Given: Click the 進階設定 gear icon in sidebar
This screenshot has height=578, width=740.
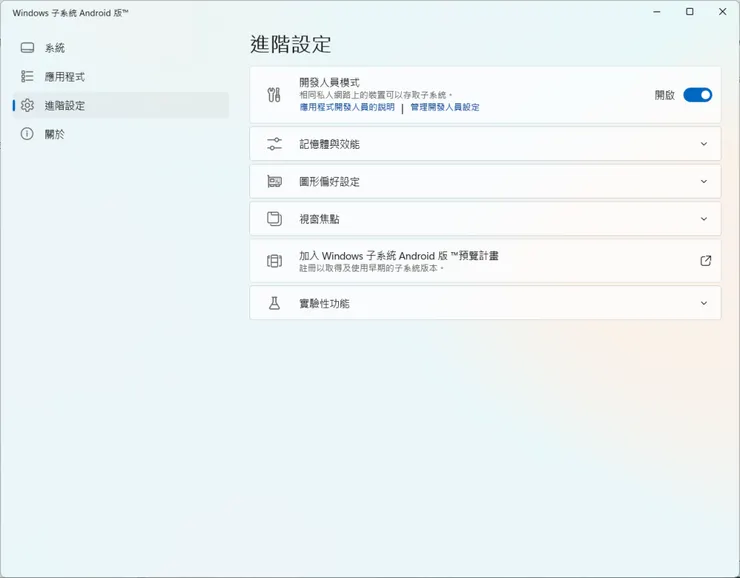Looking at the screenshot, I should [x=27, y=105].
